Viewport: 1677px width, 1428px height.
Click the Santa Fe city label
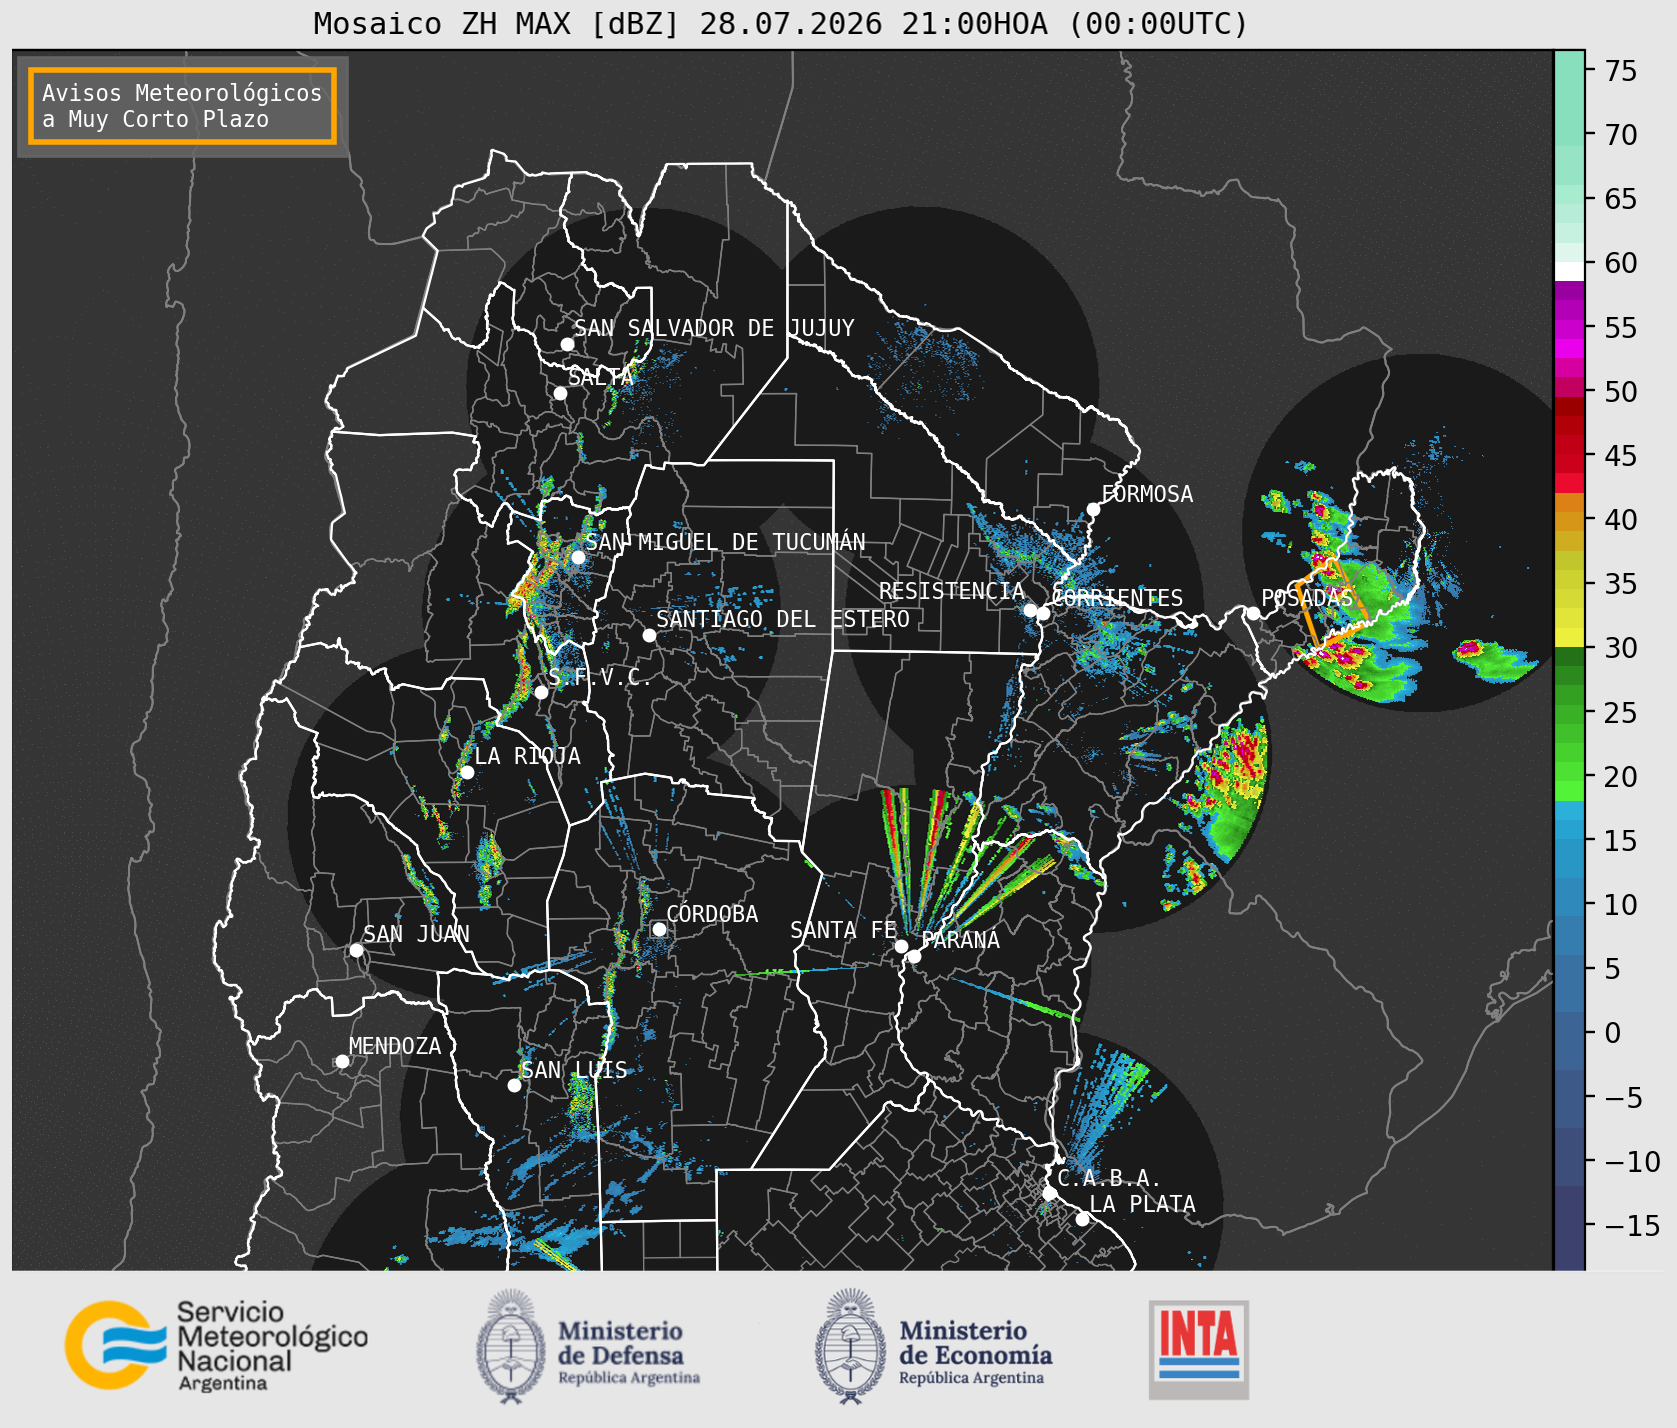coord(843,930)
